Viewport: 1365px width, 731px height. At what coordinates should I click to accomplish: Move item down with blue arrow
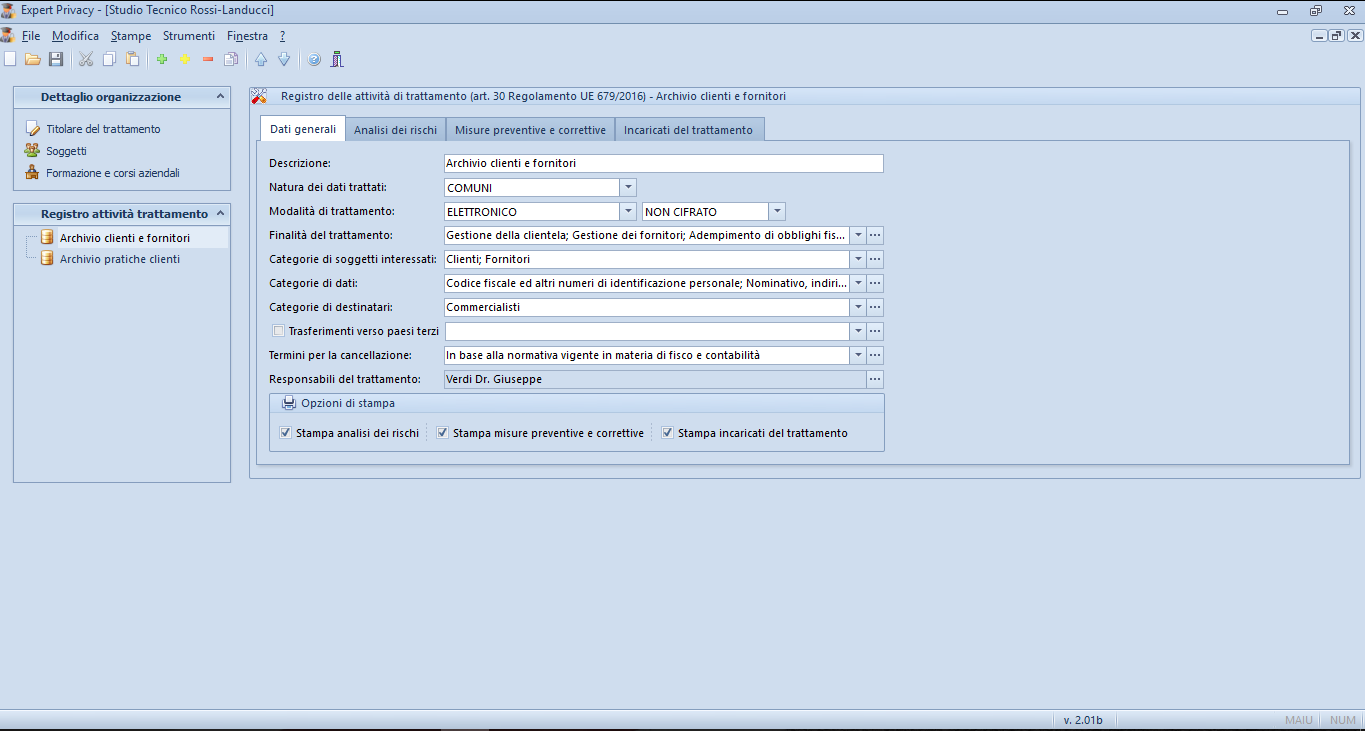click(284, 60)
